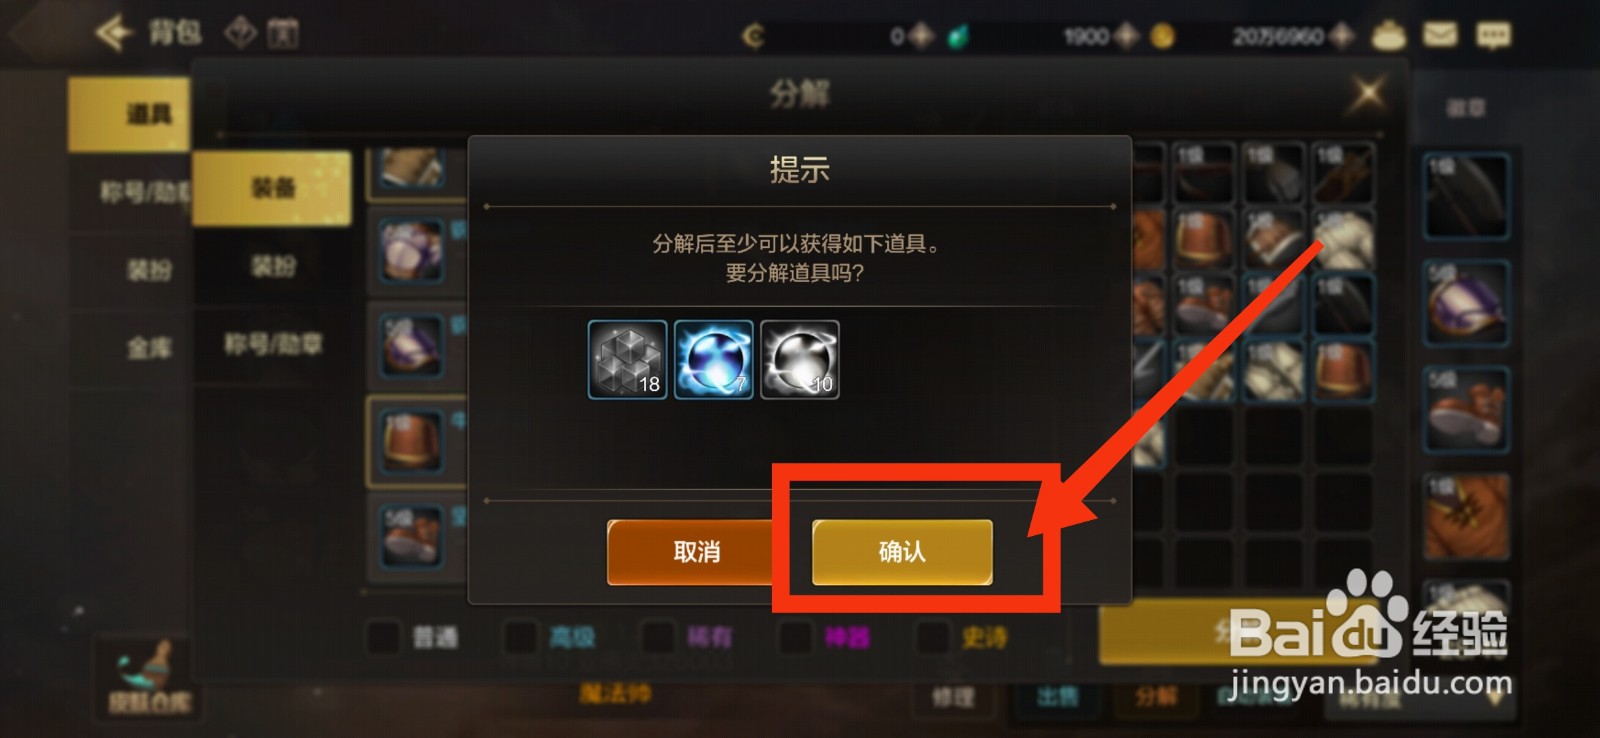Select the gray cube material icon

click(627, 360)
